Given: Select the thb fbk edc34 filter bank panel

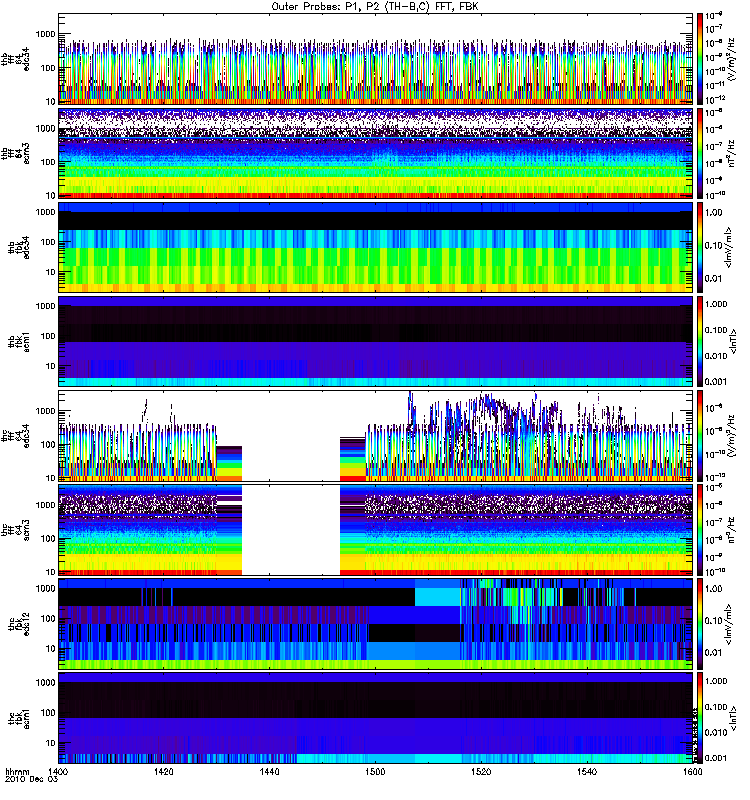Looking at the screenshot, I should [375, 247].
